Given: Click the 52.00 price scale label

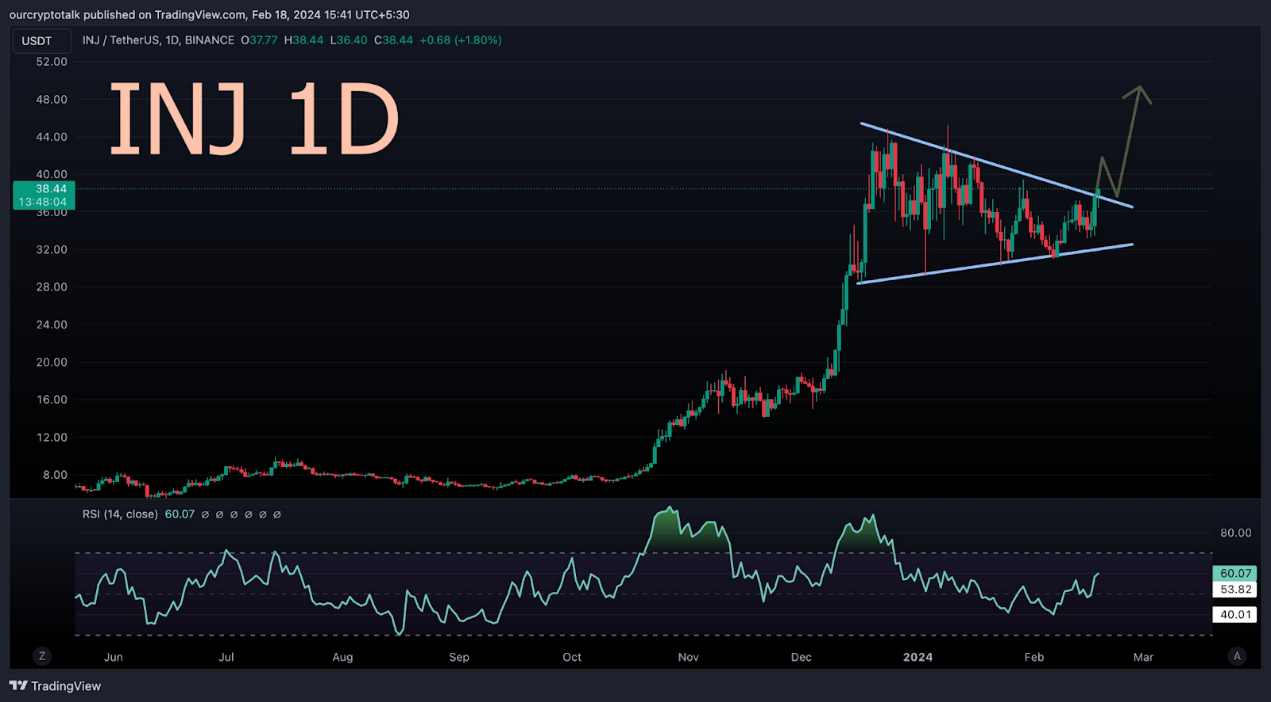Looking at the screenshot, I should point(51,62).
